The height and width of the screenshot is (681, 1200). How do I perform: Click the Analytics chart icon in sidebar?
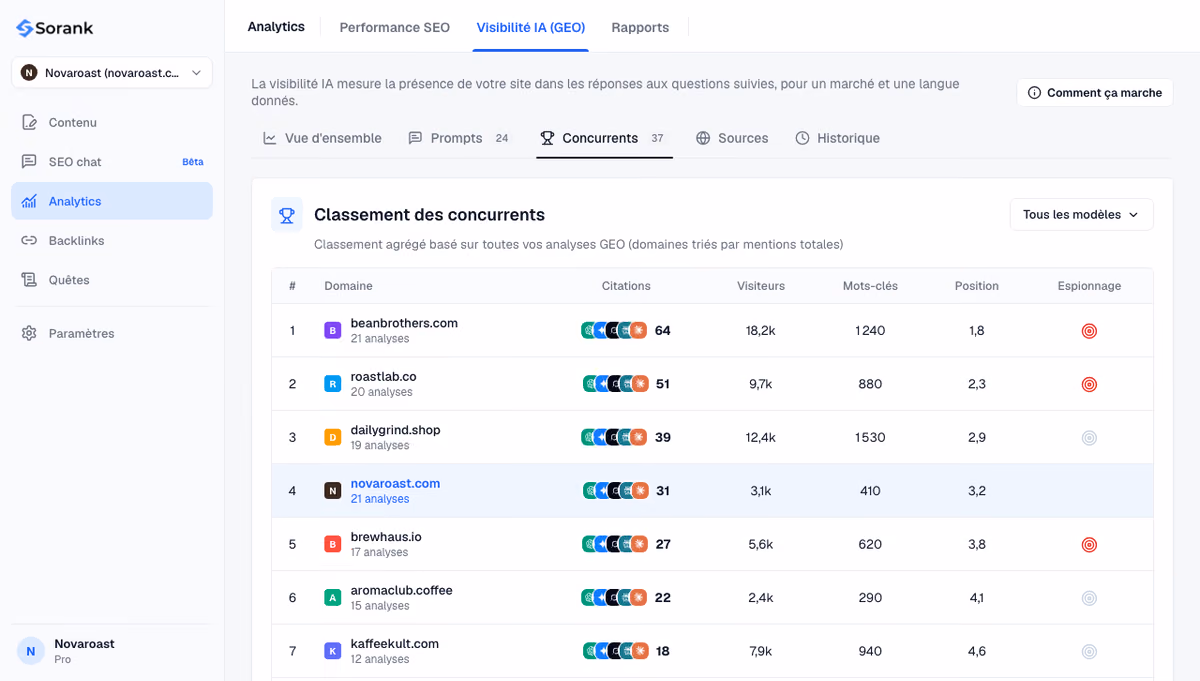(29, 201)
